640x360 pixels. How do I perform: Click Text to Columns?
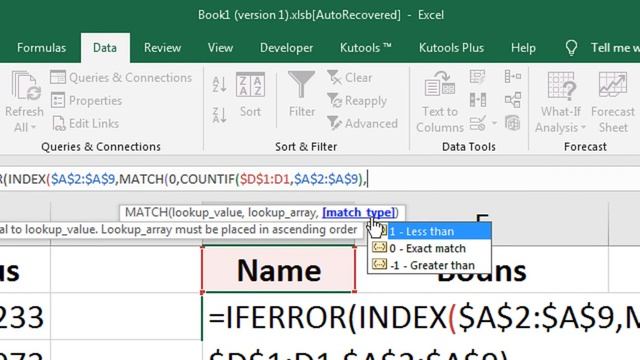click(440, 102)
